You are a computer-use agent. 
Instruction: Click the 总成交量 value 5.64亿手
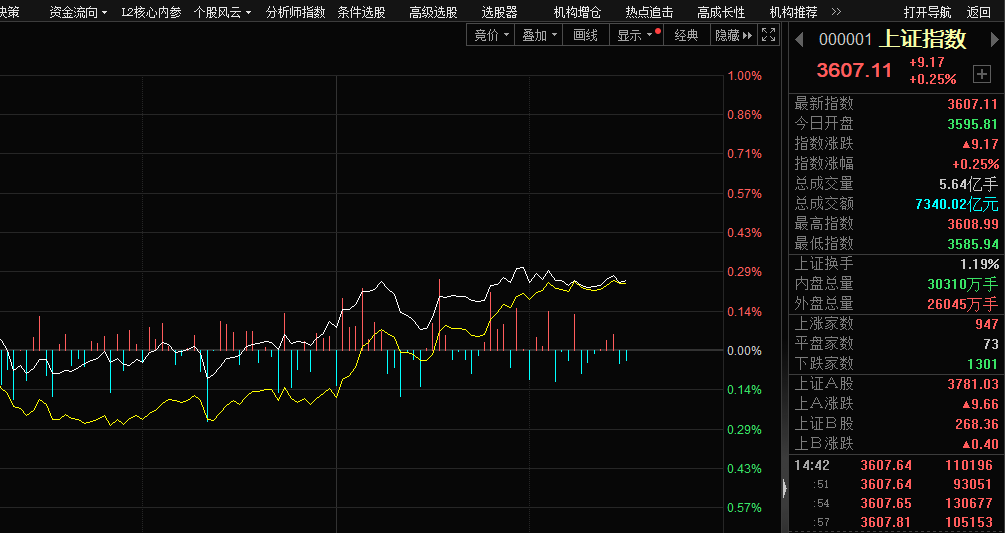click(x=969, y=184)
